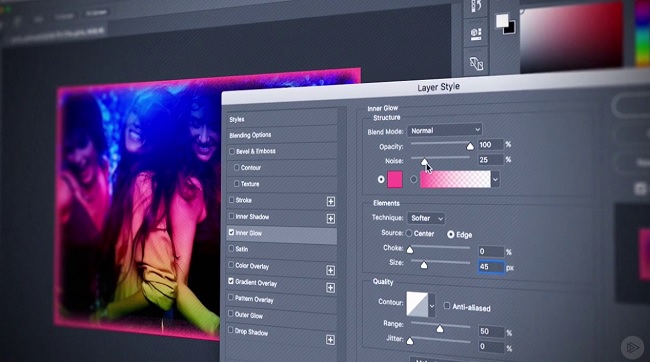Add another Drop Shadow with plus icon
Viewport: 650px width, 362px height.
330,340
